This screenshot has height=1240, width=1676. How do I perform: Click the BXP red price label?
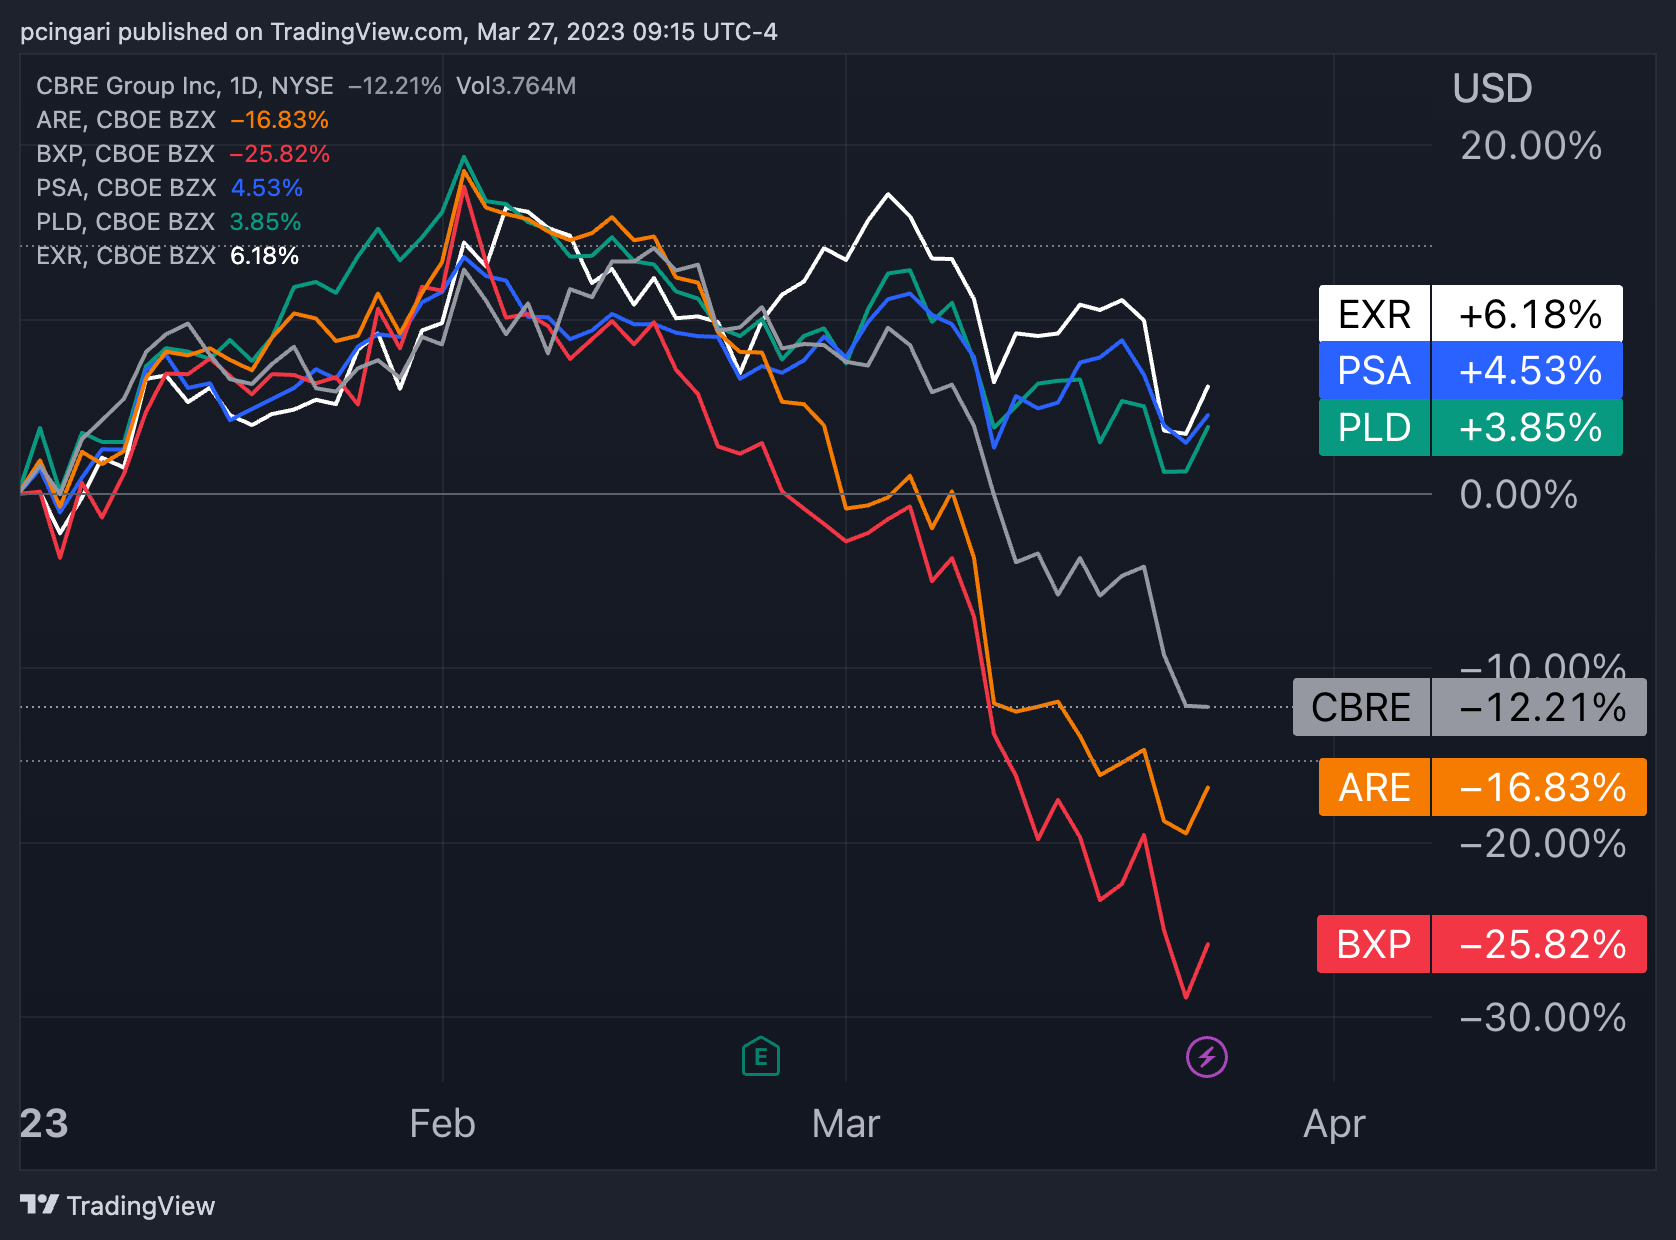click(x=1482, y=944)
